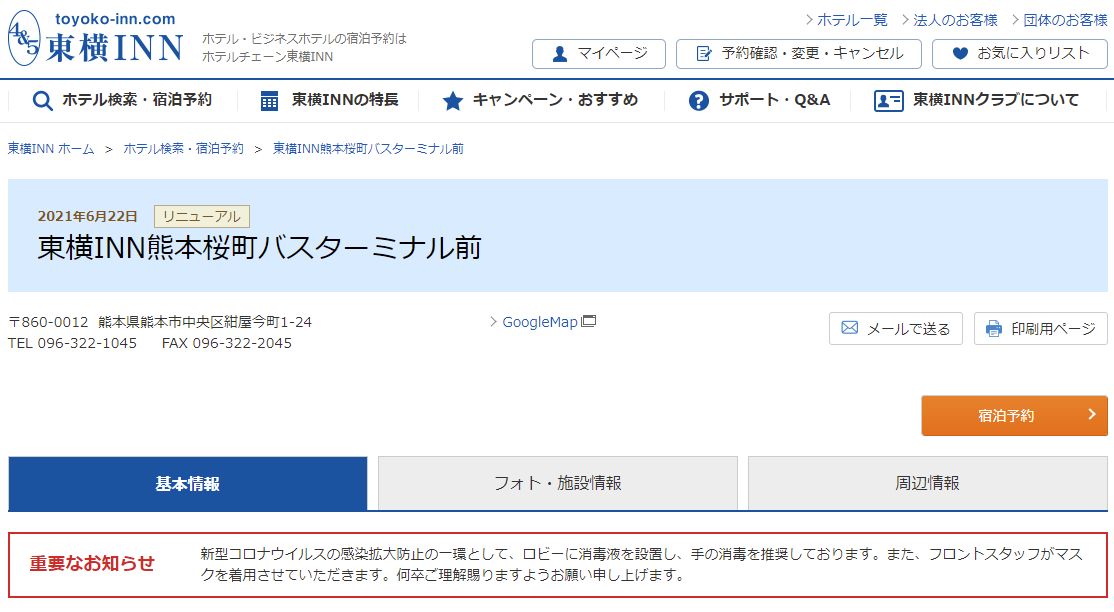Viewport: 1114px width, 612px height.
Task: Click the orange 宿泊予約 button
Action: (1015, 416)
